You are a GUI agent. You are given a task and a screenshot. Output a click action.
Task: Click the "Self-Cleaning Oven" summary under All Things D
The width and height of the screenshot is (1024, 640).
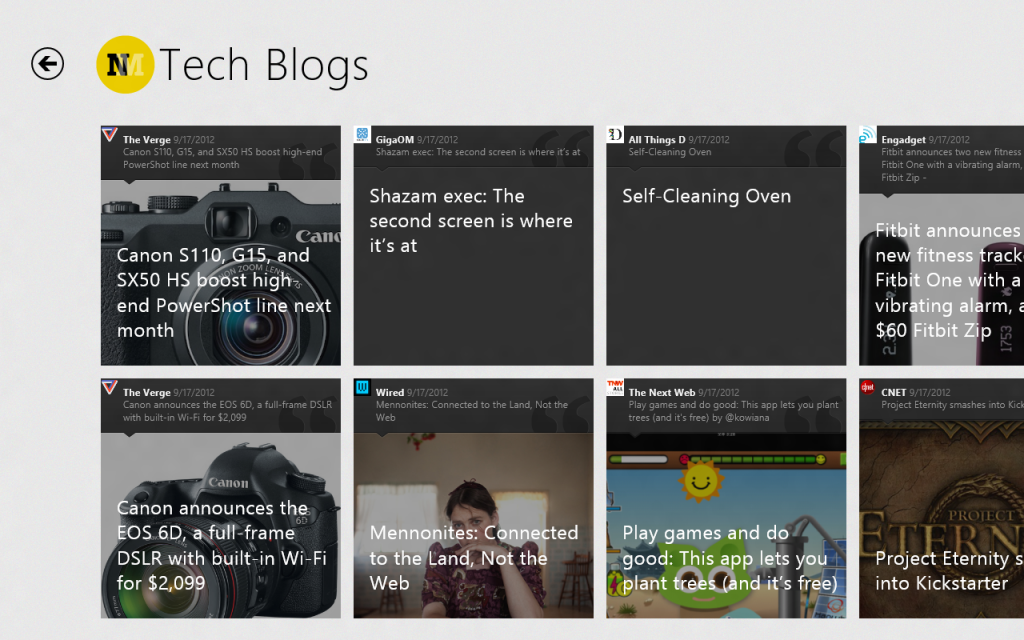click(669, 152)
